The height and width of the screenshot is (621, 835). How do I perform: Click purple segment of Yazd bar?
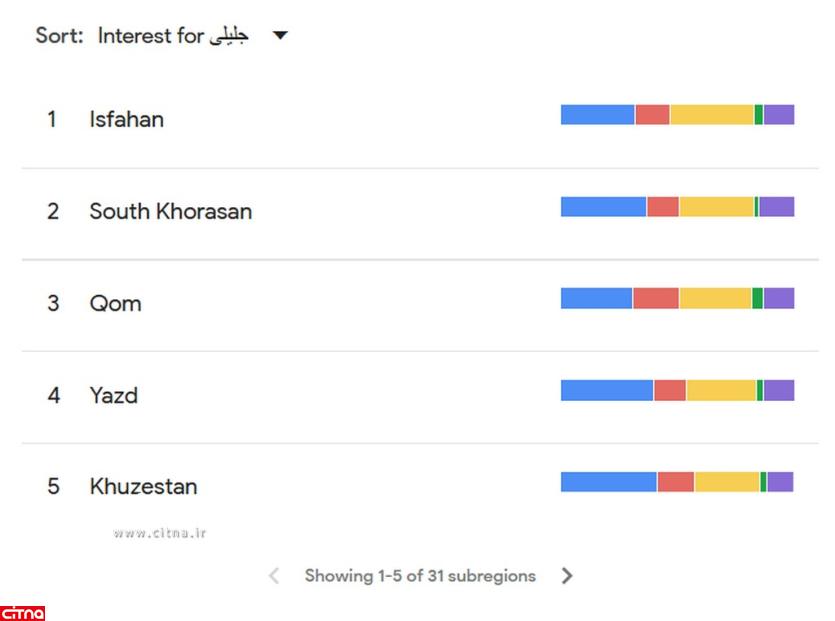point(778,390)
